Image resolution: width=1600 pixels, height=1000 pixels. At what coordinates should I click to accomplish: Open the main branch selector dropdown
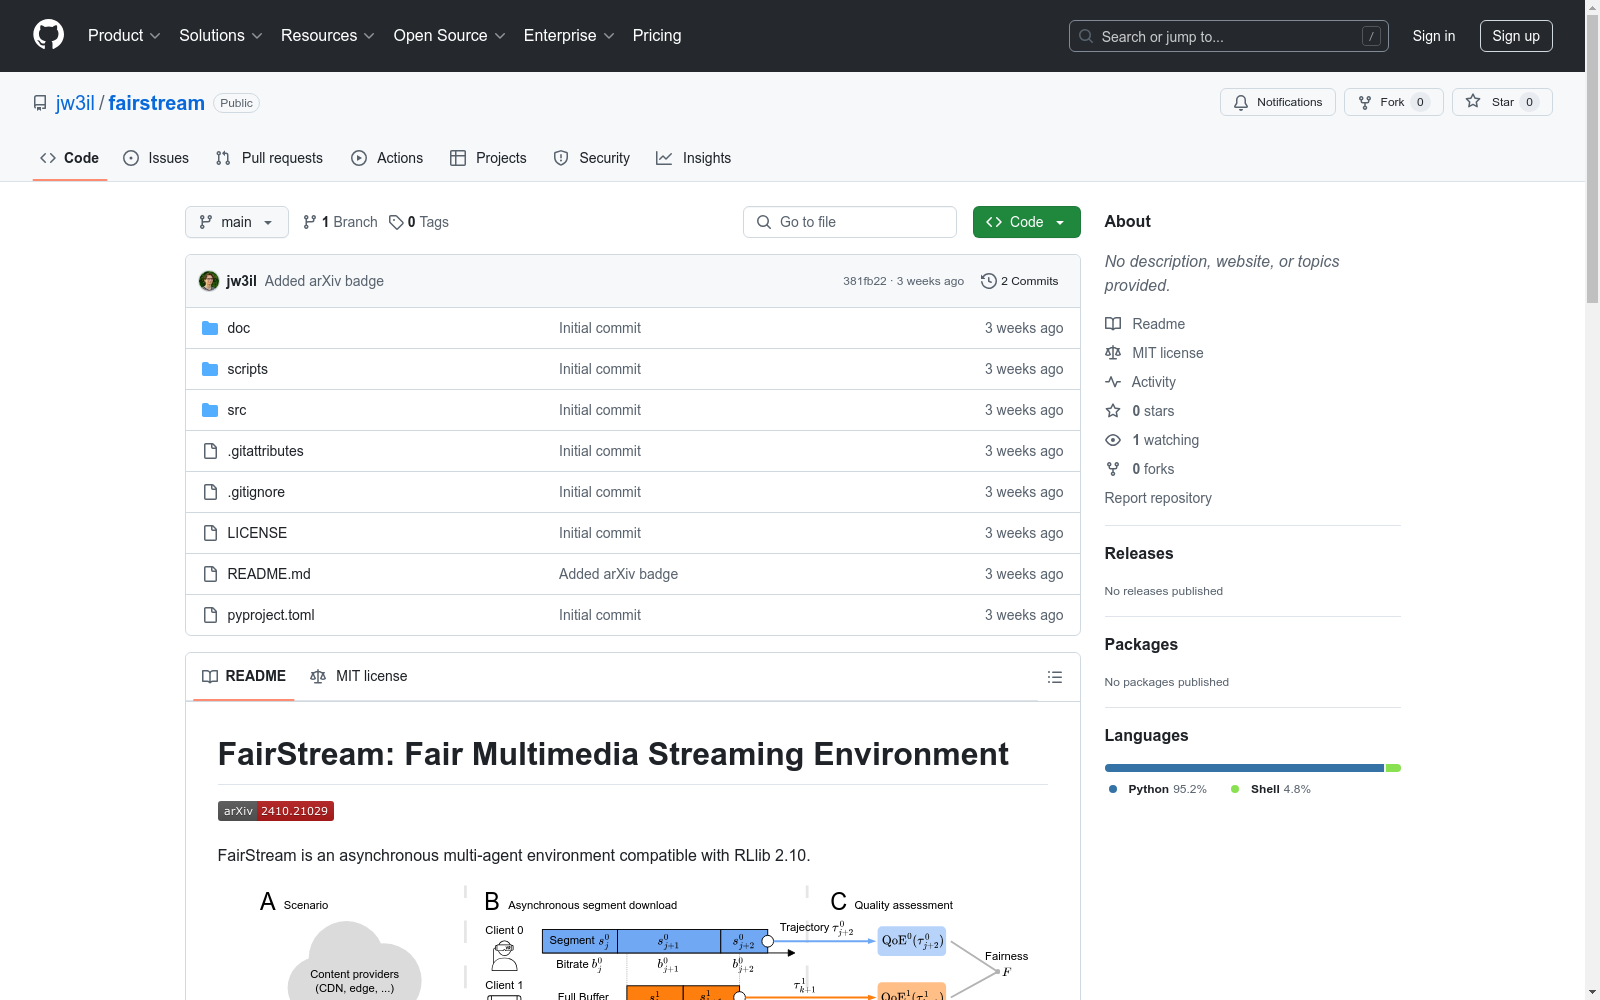[x=237, y=222]
